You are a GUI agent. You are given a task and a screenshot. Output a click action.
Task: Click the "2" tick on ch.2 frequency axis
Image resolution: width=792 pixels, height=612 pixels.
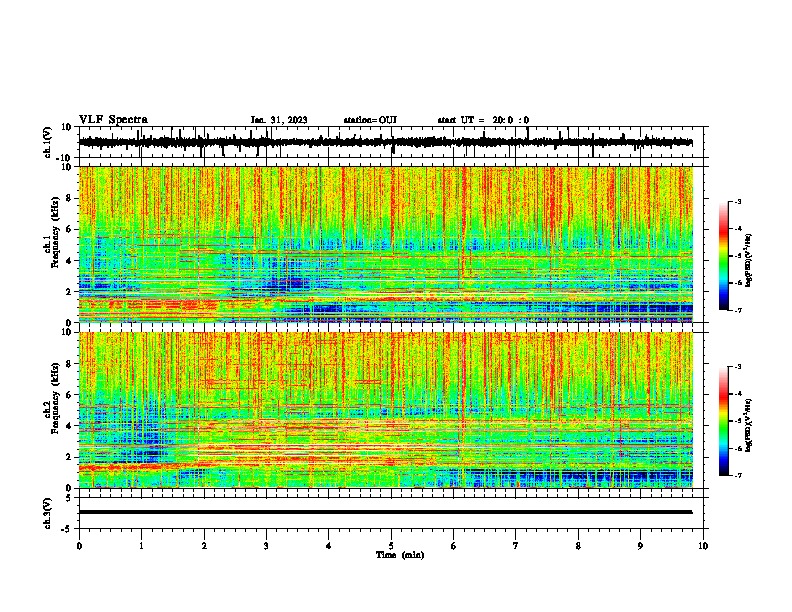coord(69,457)
